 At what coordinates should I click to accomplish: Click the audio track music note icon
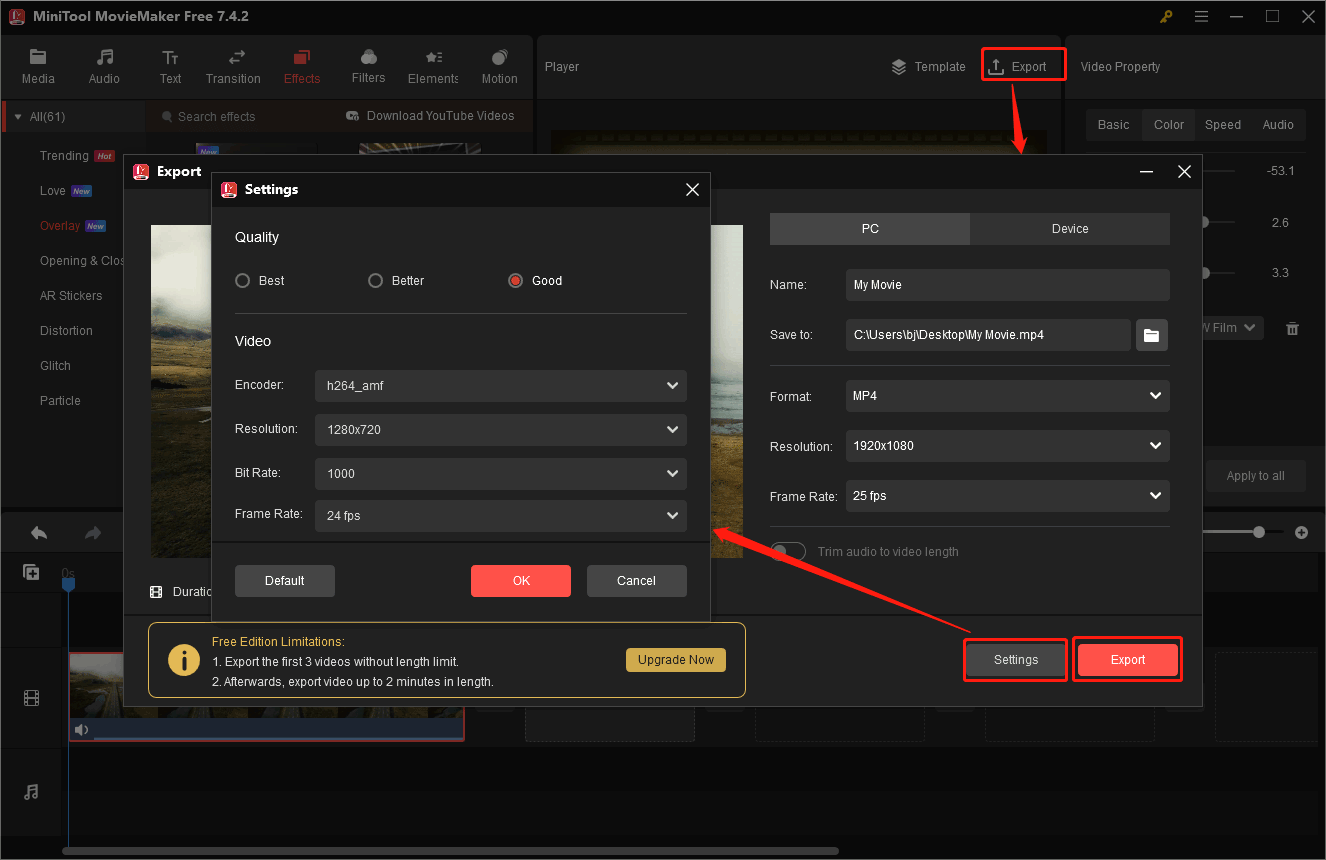point(31,792)
